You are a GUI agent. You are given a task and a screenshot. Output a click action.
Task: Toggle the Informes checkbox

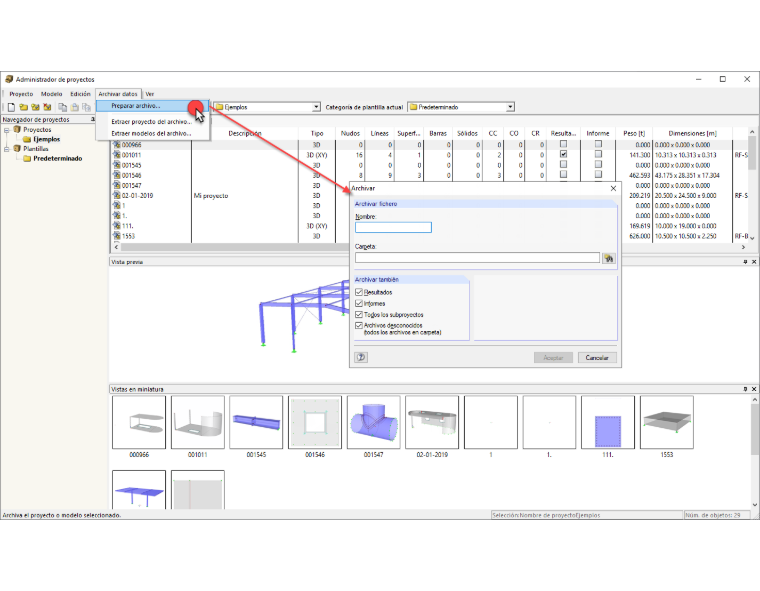tap(359, 303)
